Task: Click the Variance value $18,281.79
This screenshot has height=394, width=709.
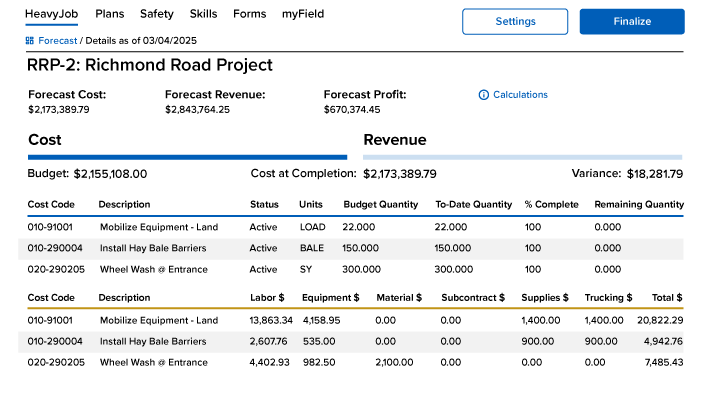Action: (x=655, y=174)
